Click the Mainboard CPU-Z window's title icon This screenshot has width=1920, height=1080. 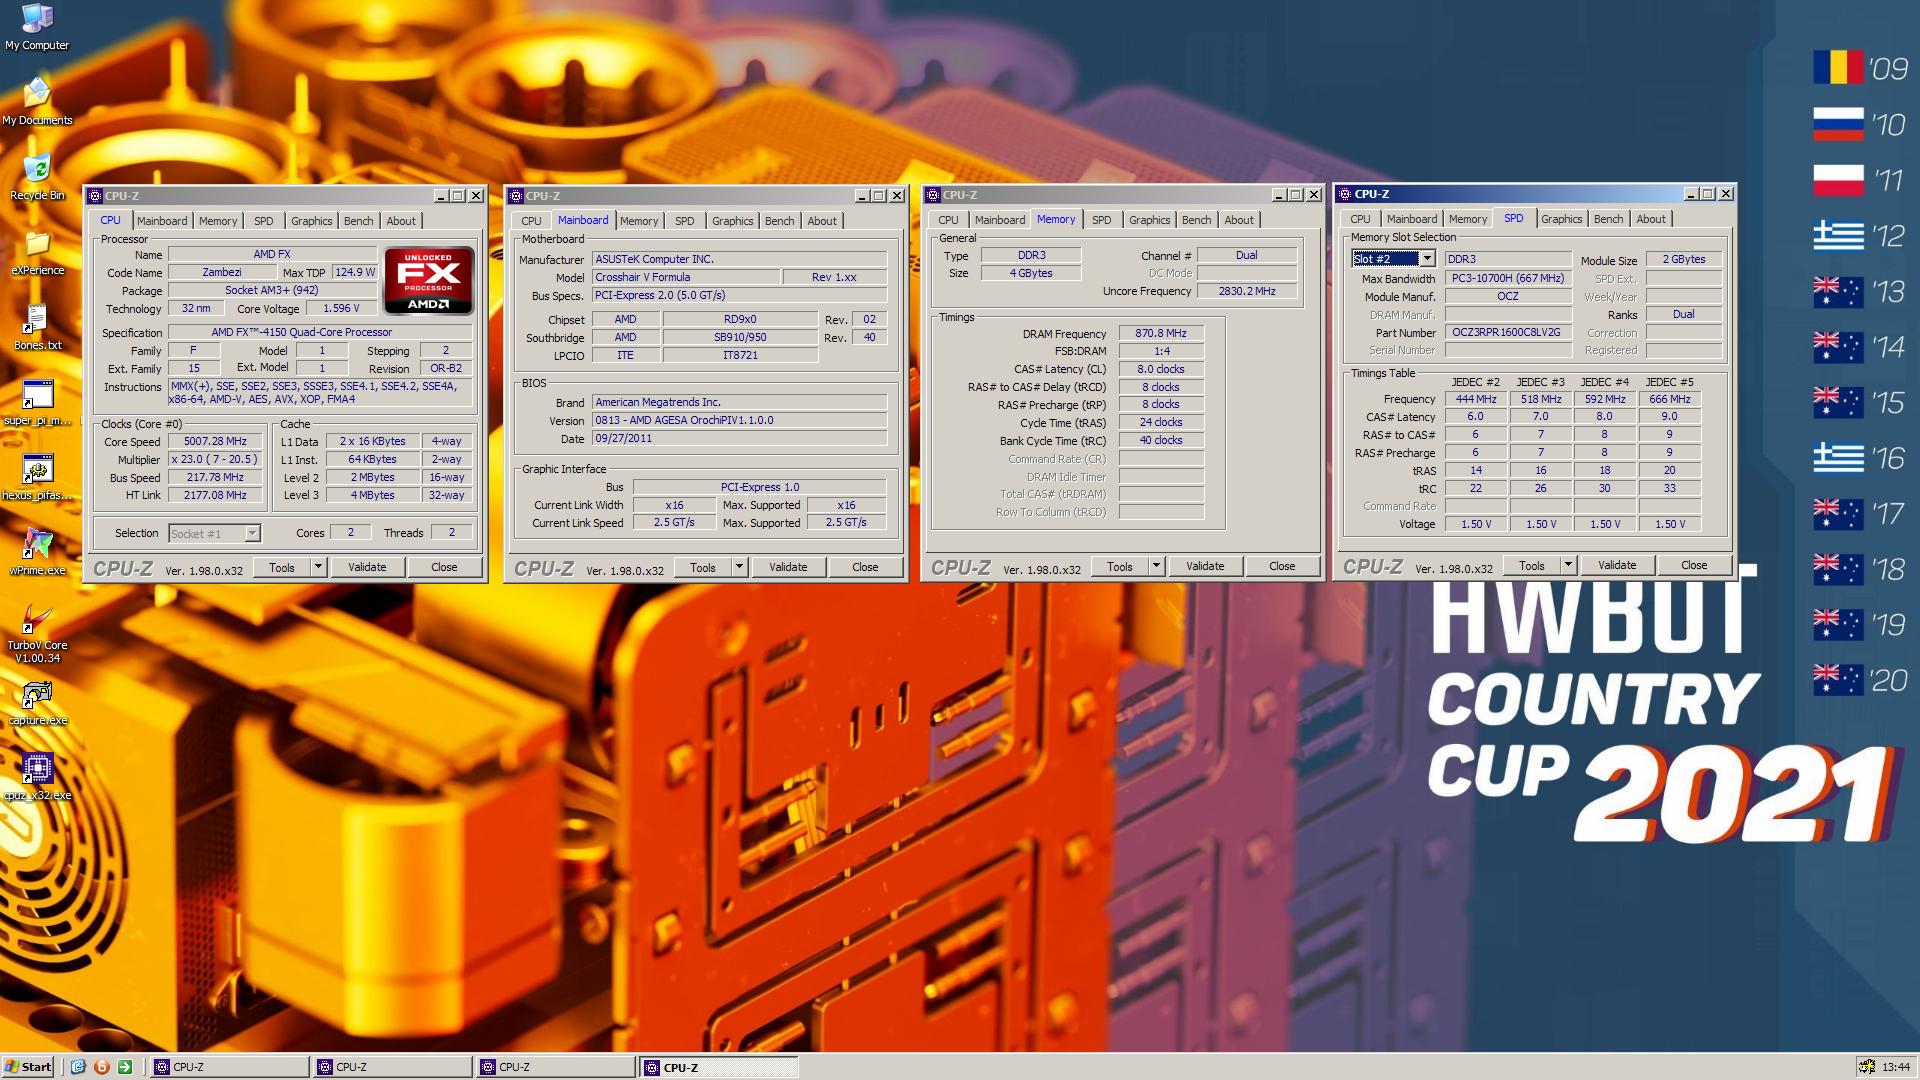(517, 196)
